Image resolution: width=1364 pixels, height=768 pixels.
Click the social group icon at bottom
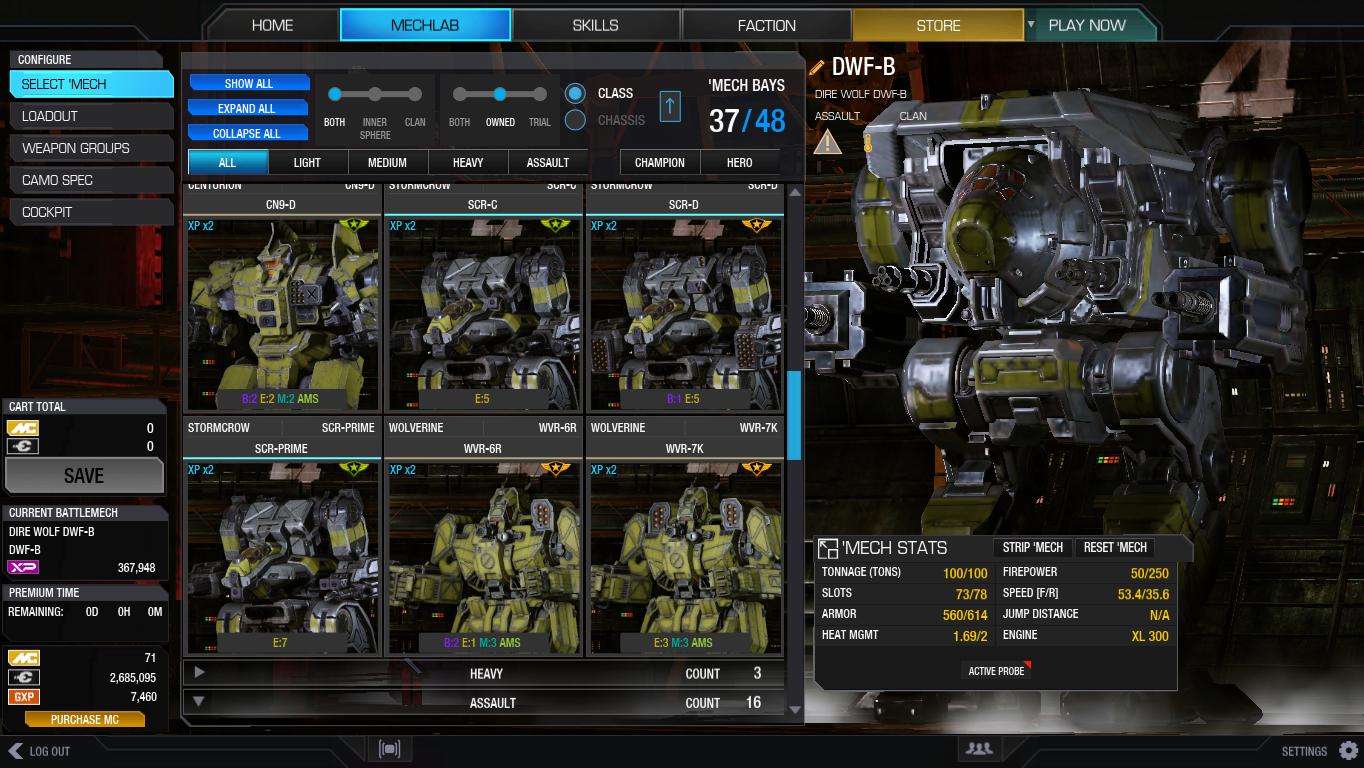point(979,748)
